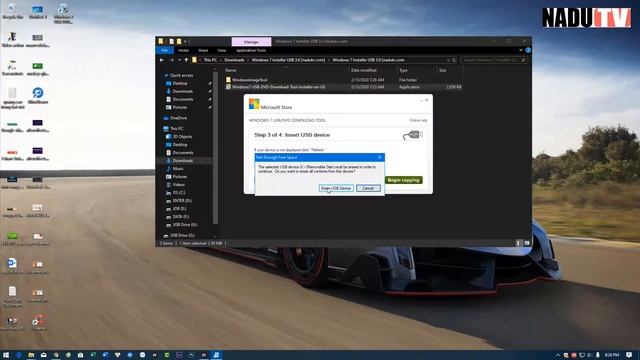Click Erase USB Device button
Viewport: 640px width, 360px height.
(x=336, y=188)
